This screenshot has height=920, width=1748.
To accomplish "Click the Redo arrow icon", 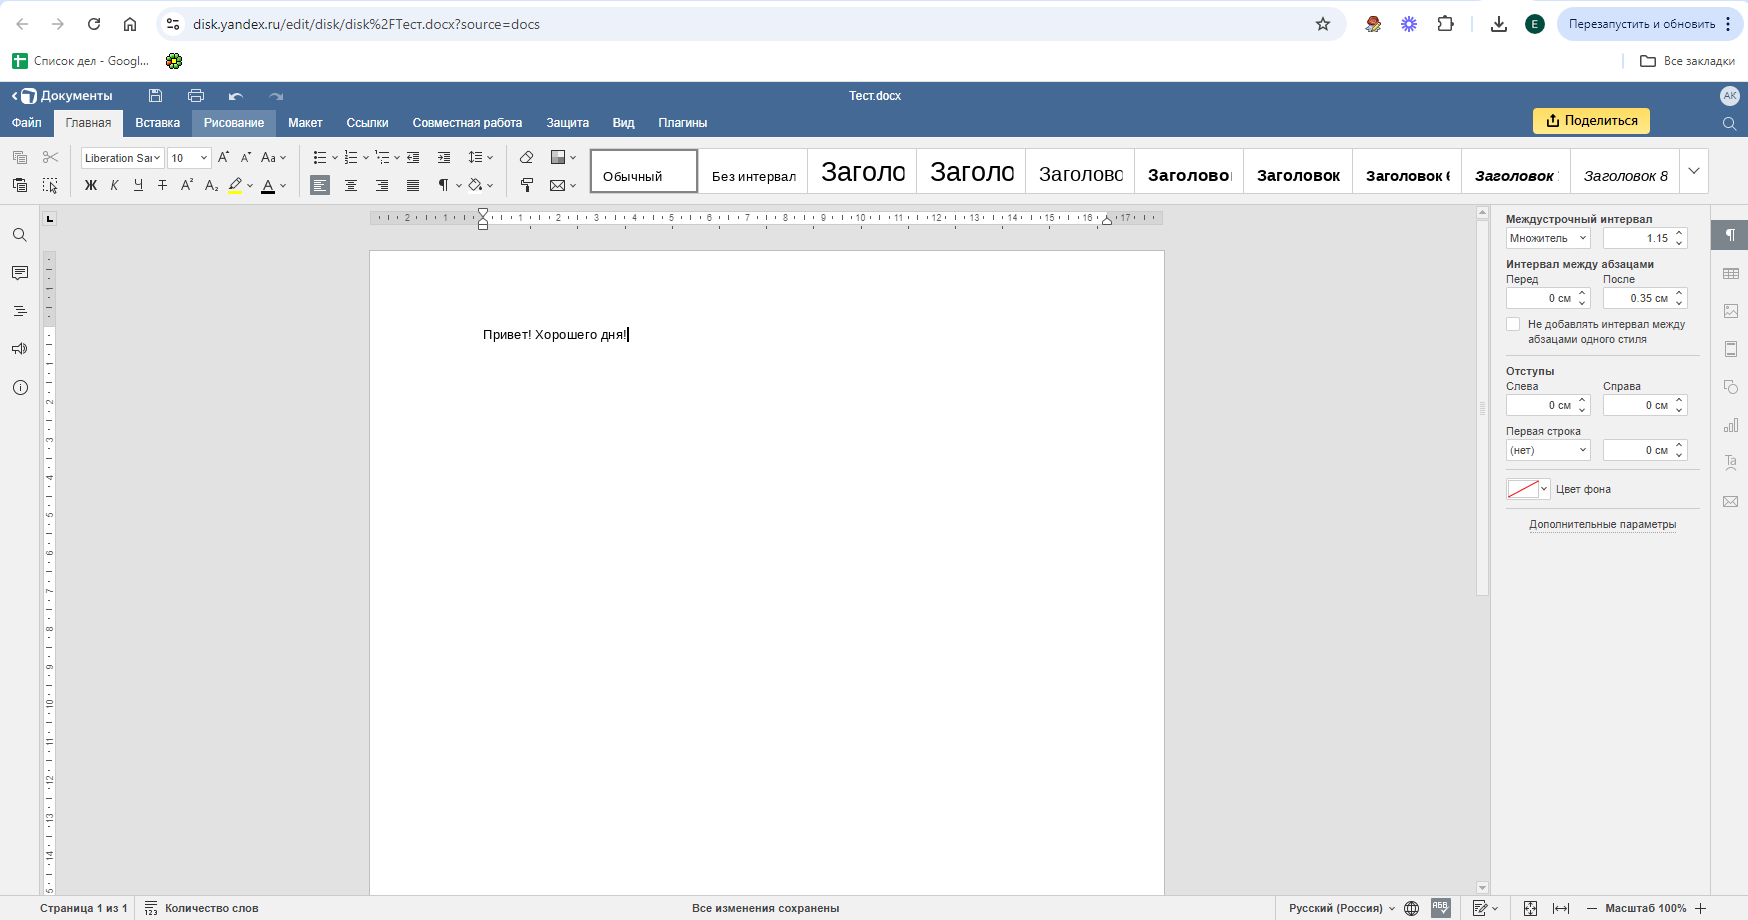I will 276,96.
